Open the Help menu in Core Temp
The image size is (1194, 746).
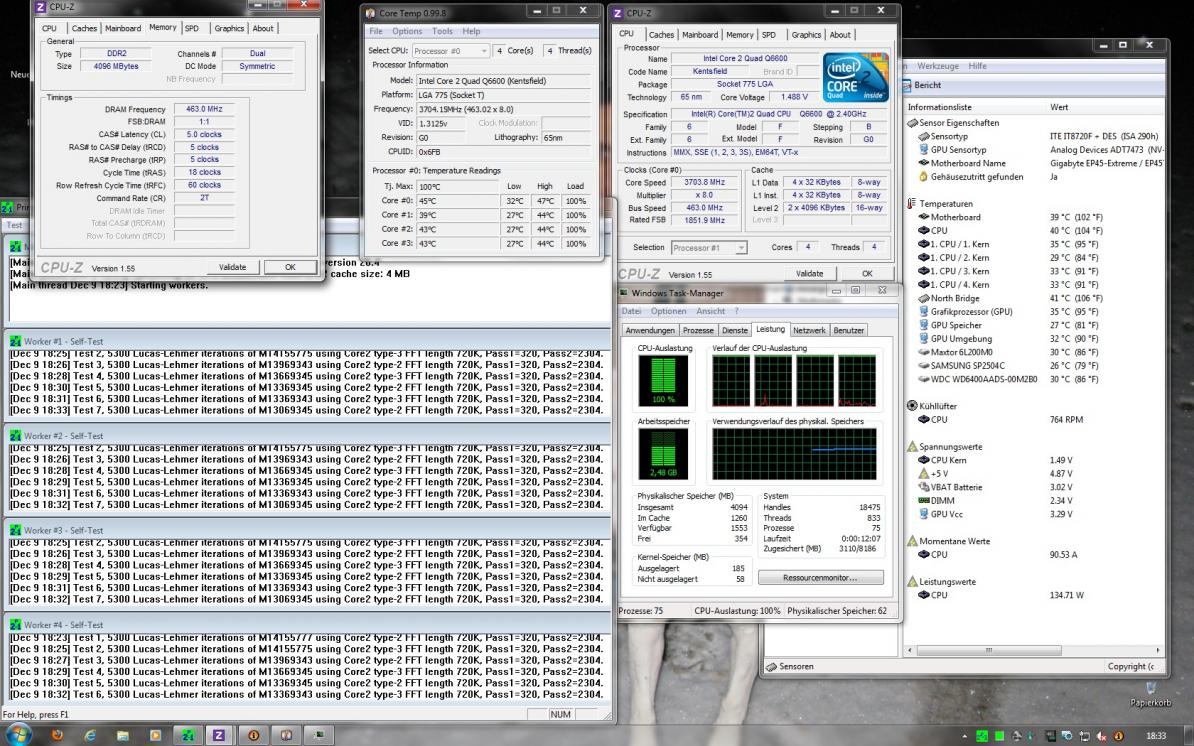click(x=471, y=31)
